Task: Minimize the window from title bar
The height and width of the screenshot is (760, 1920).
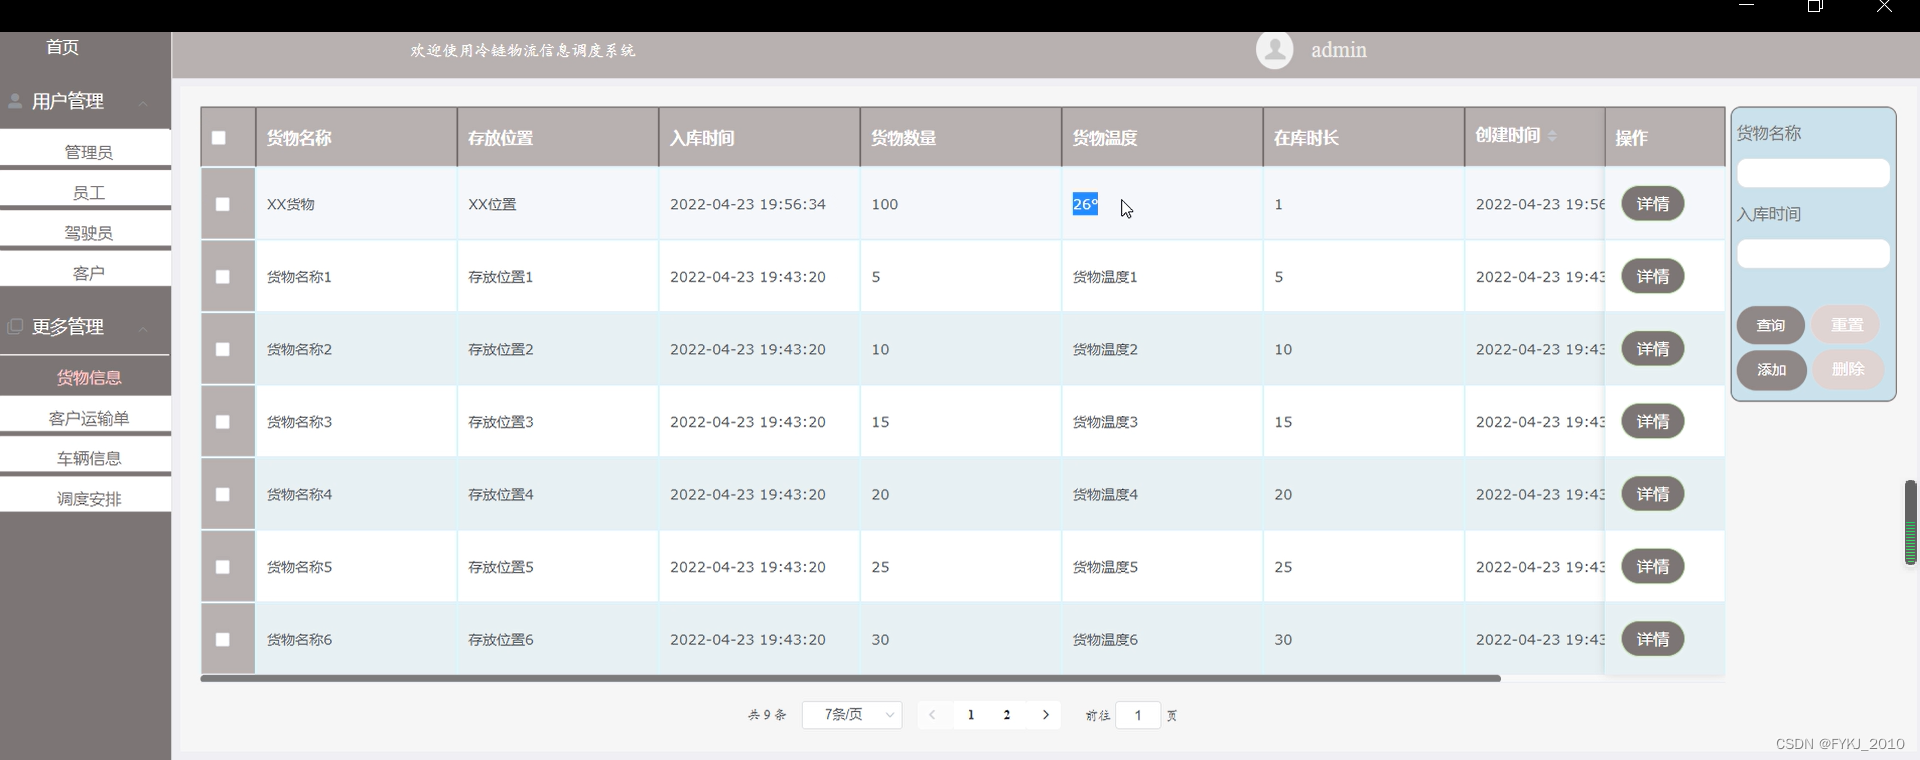Action: pos(1747,5)
